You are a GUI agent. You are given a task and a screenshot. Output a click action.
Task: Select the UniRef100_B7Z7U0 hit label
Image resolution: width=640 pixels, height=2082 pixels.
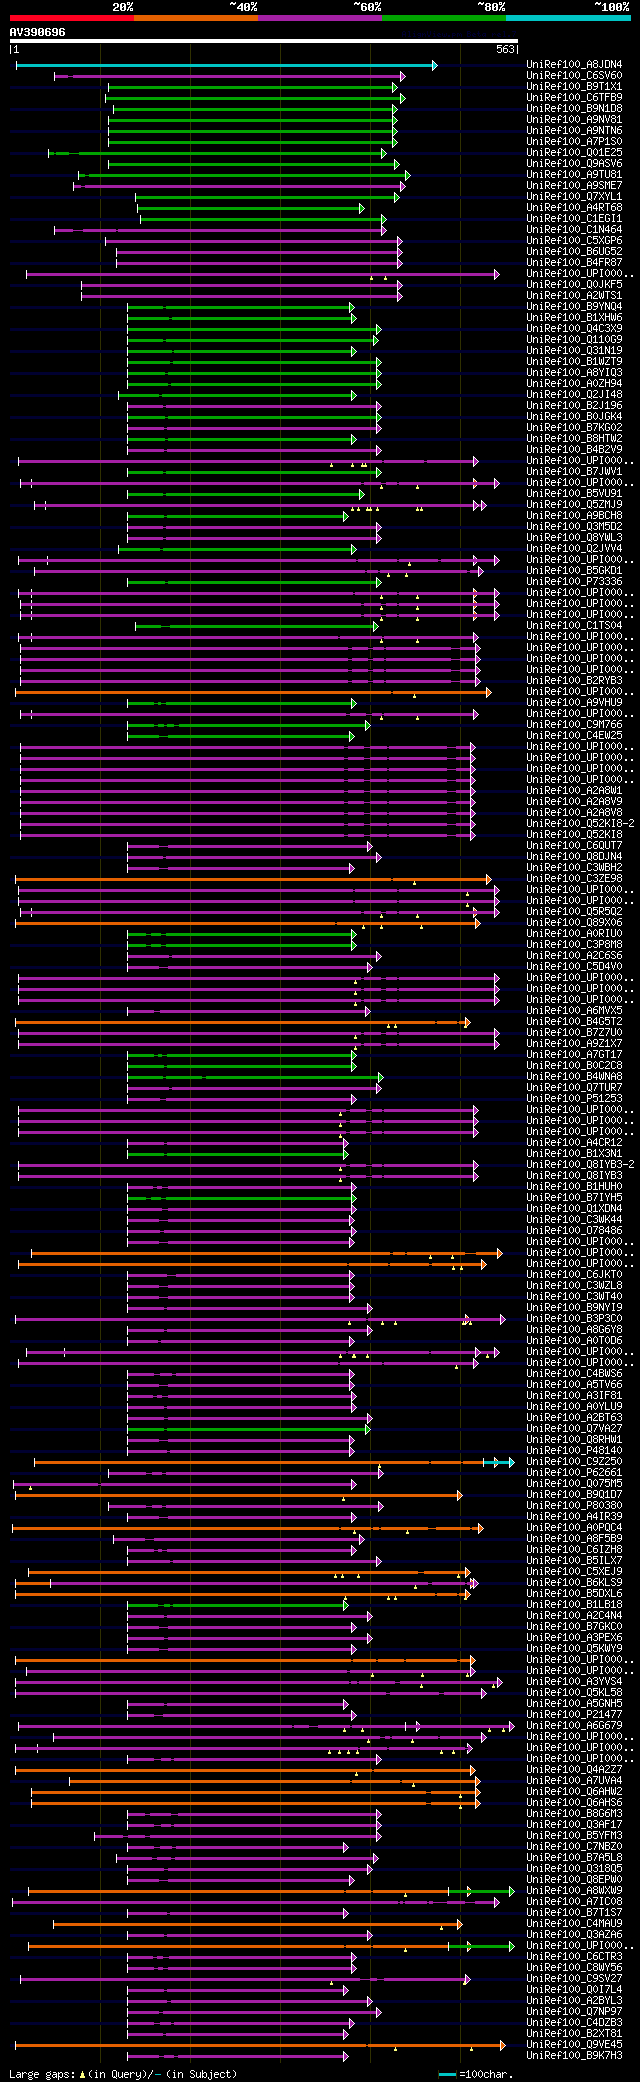(x=574, y=1033)
